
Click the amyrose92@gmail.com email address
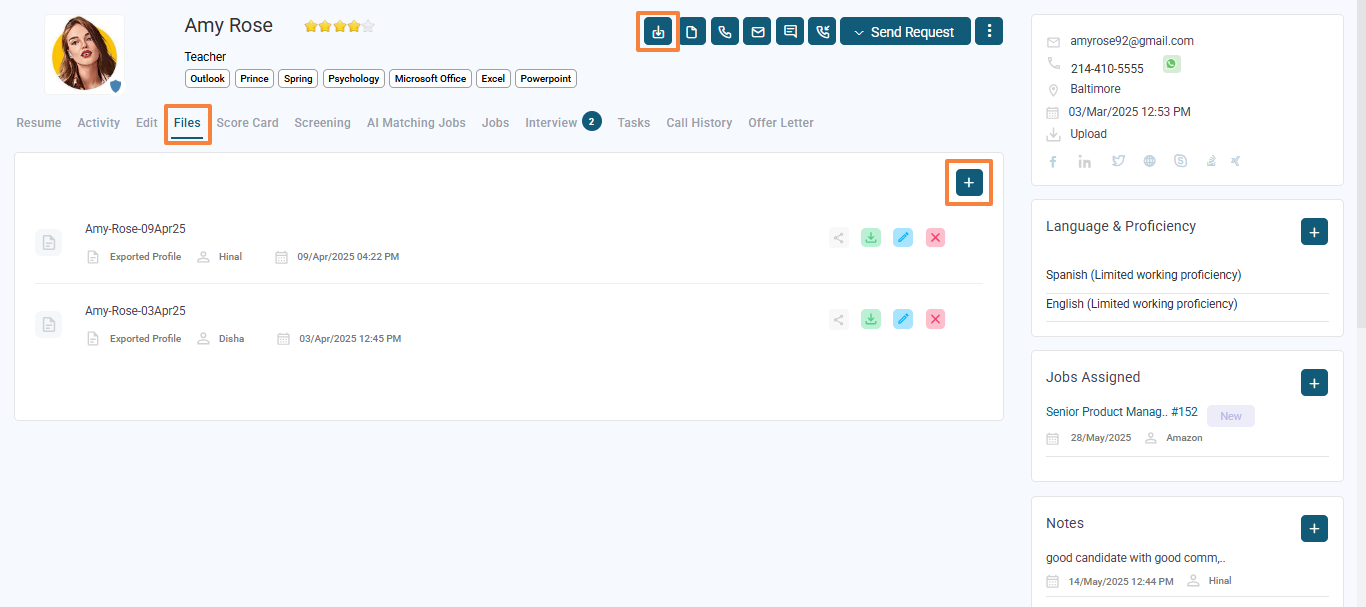(x=1132, y=41)
